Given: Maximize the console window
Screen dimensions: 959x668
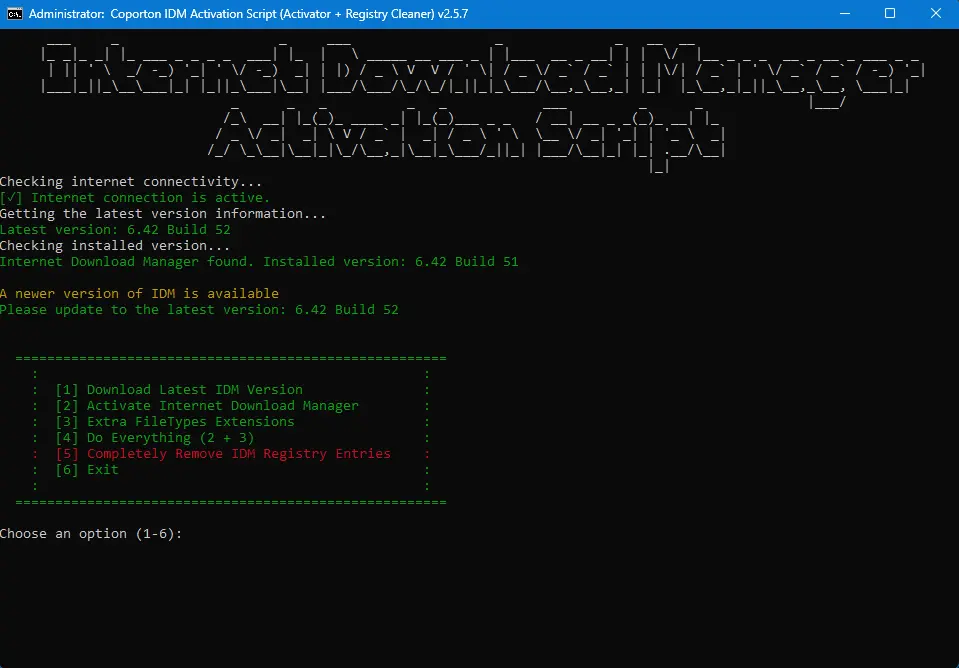Looking at the screenshot, I should tap(890, 13).
